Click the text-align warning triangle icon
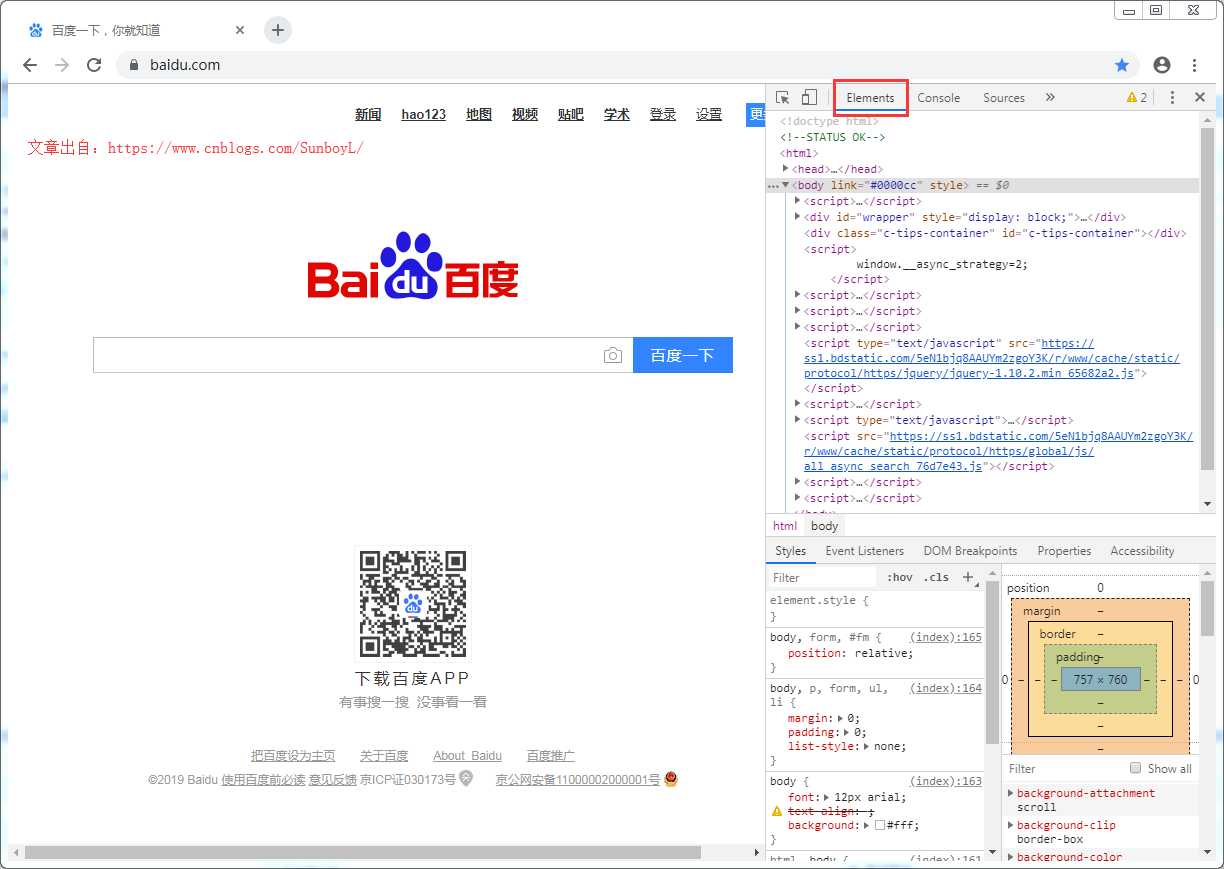Viewport: 1224px width, 869px height. tap(776, 811)
